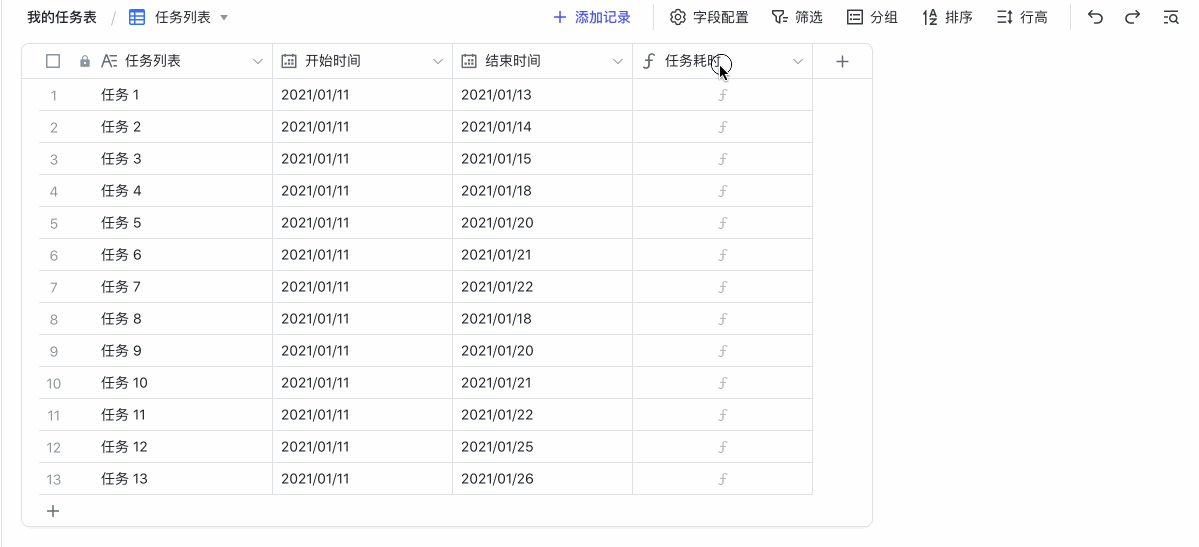Expand the 任务列表 column header menu arrow
Image resolution: width=1199 pixels, height=547 pixels.
258,61
